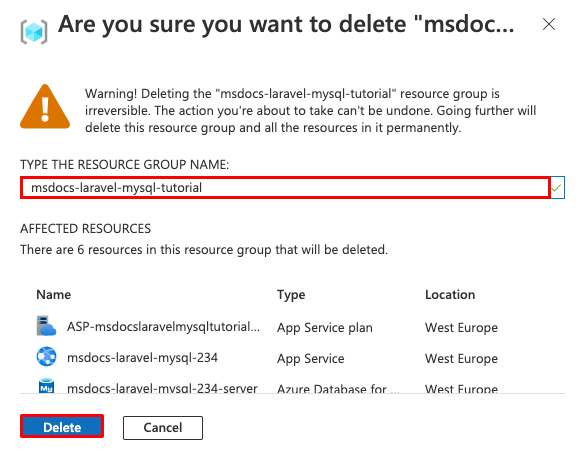The width and height of the screenshot is (585, 460).
Task: Sort by the Name column header
Action: 54,295
